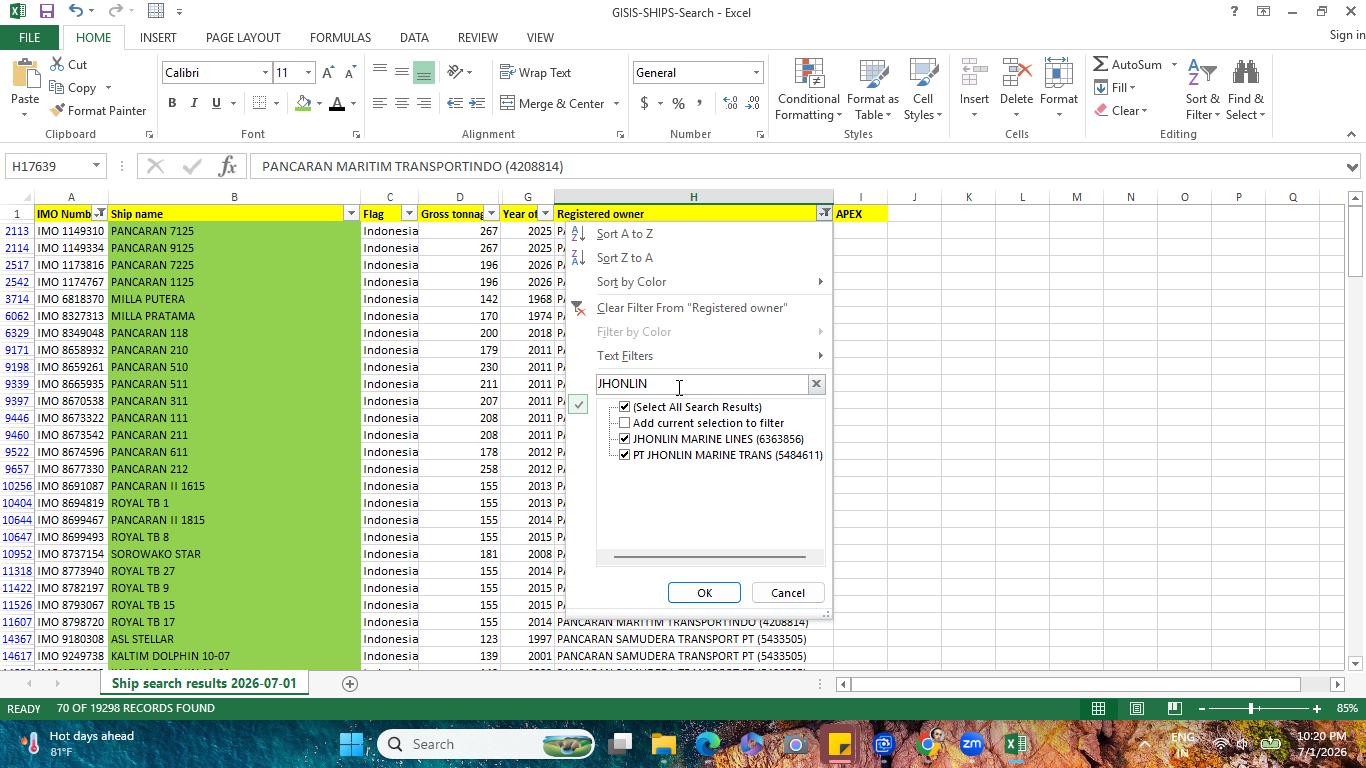Apply percent style format
This screenshot has height=768, width=1366.
(679, 103)
